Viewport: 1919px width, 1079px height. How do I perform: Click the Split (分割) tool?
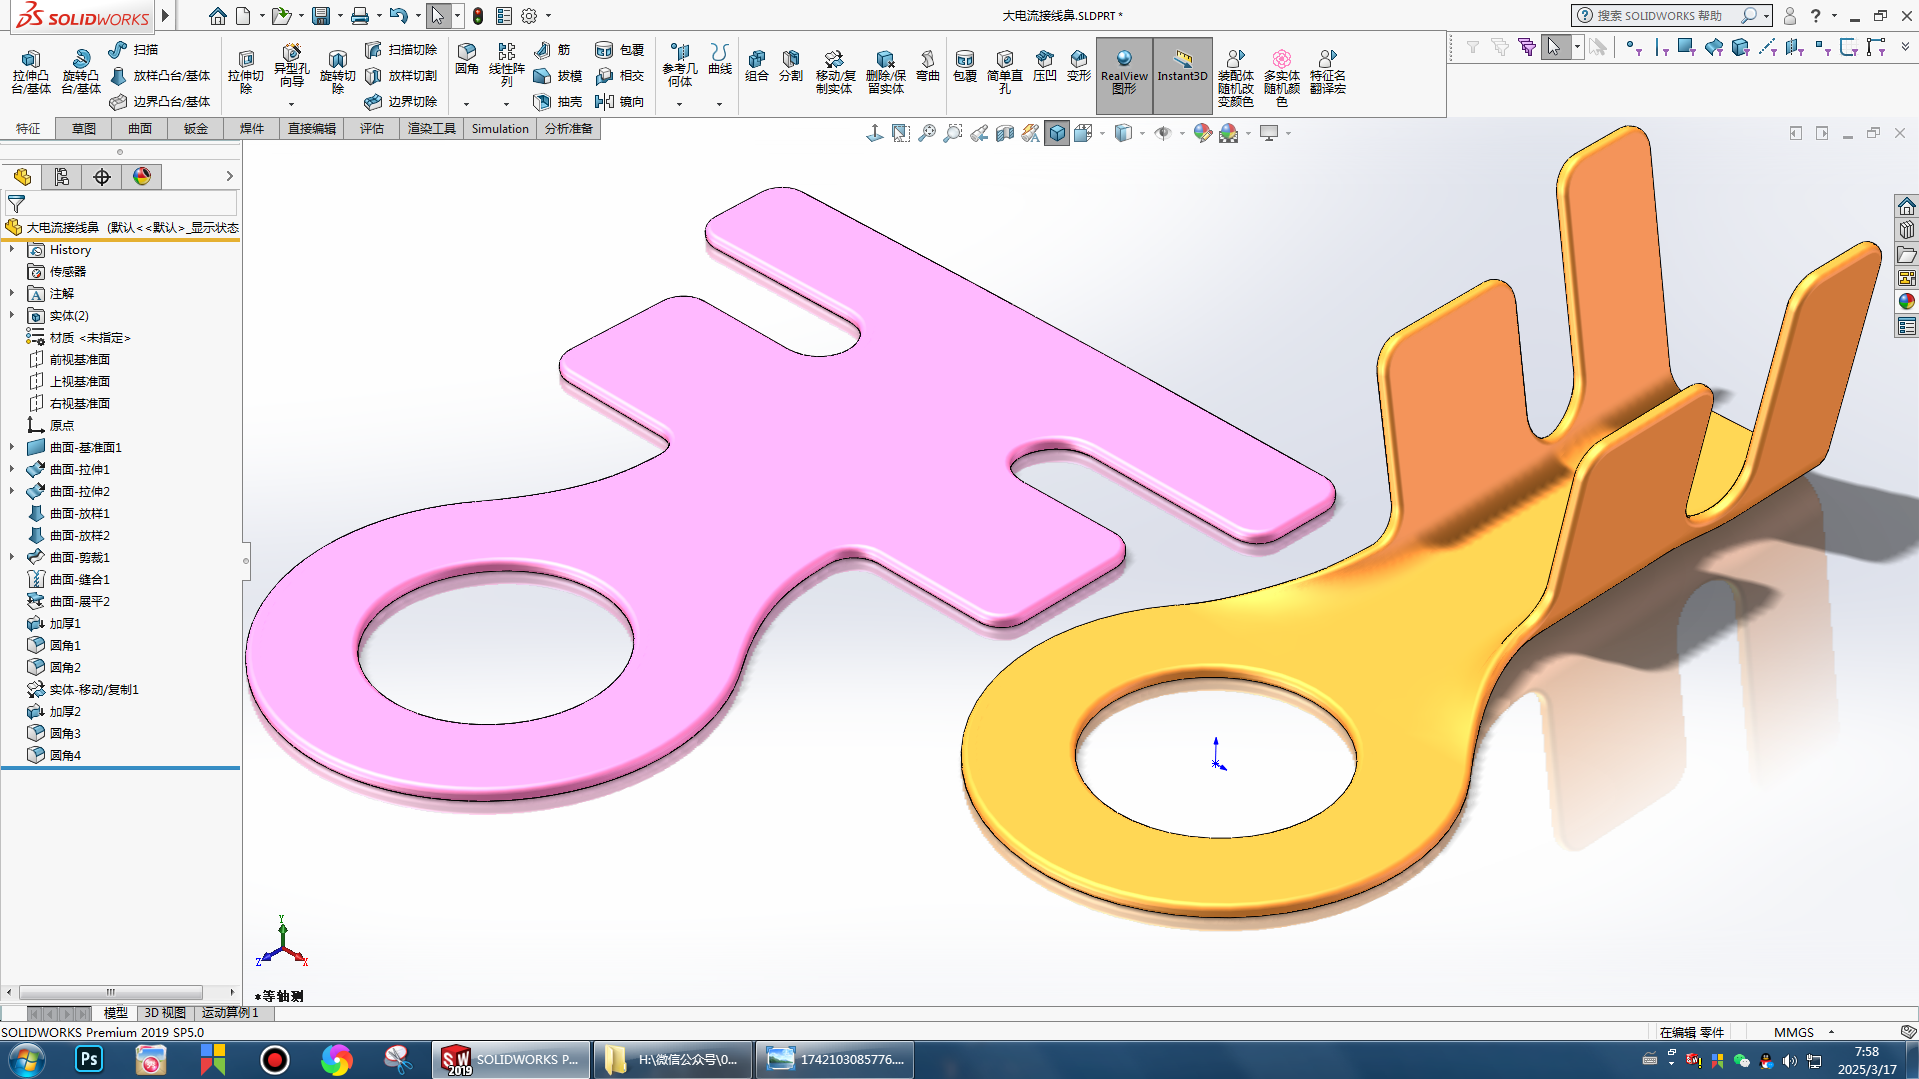tap(791, 65)
